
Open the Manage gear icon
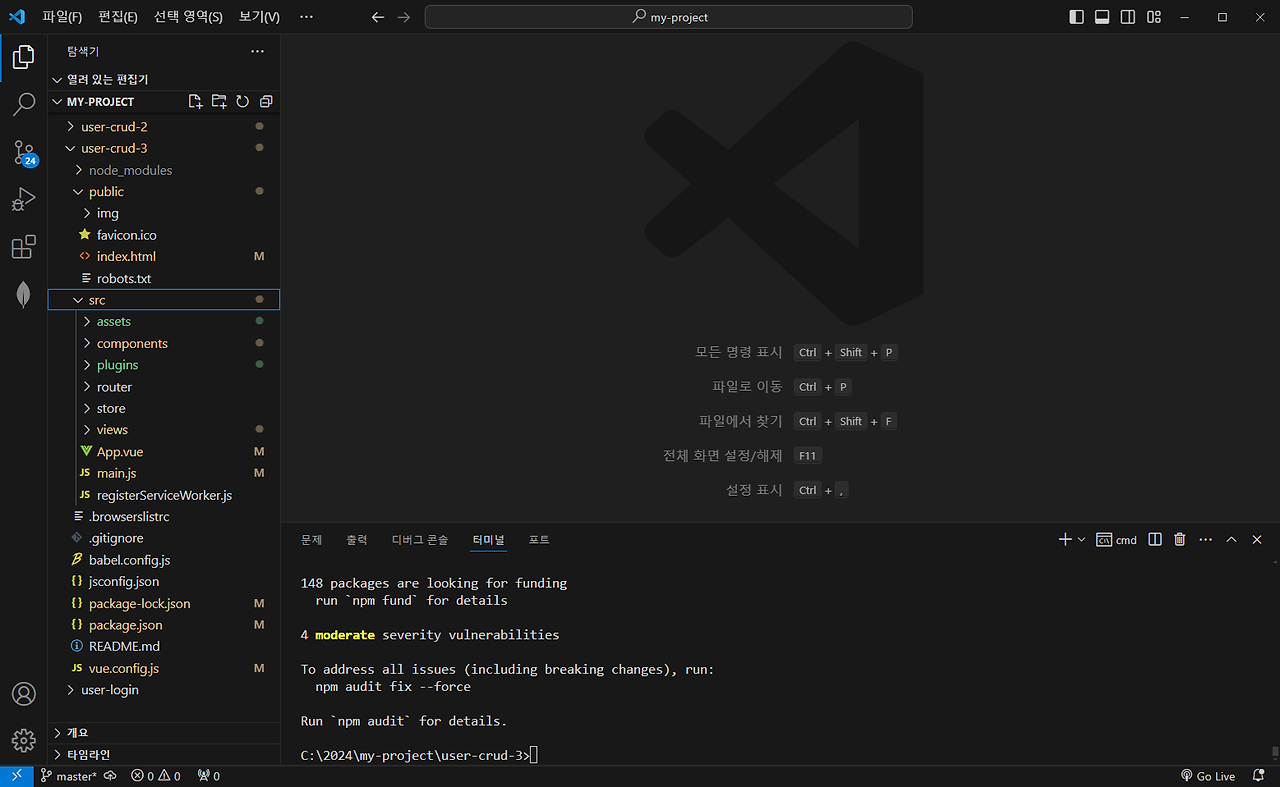(24, 740)
